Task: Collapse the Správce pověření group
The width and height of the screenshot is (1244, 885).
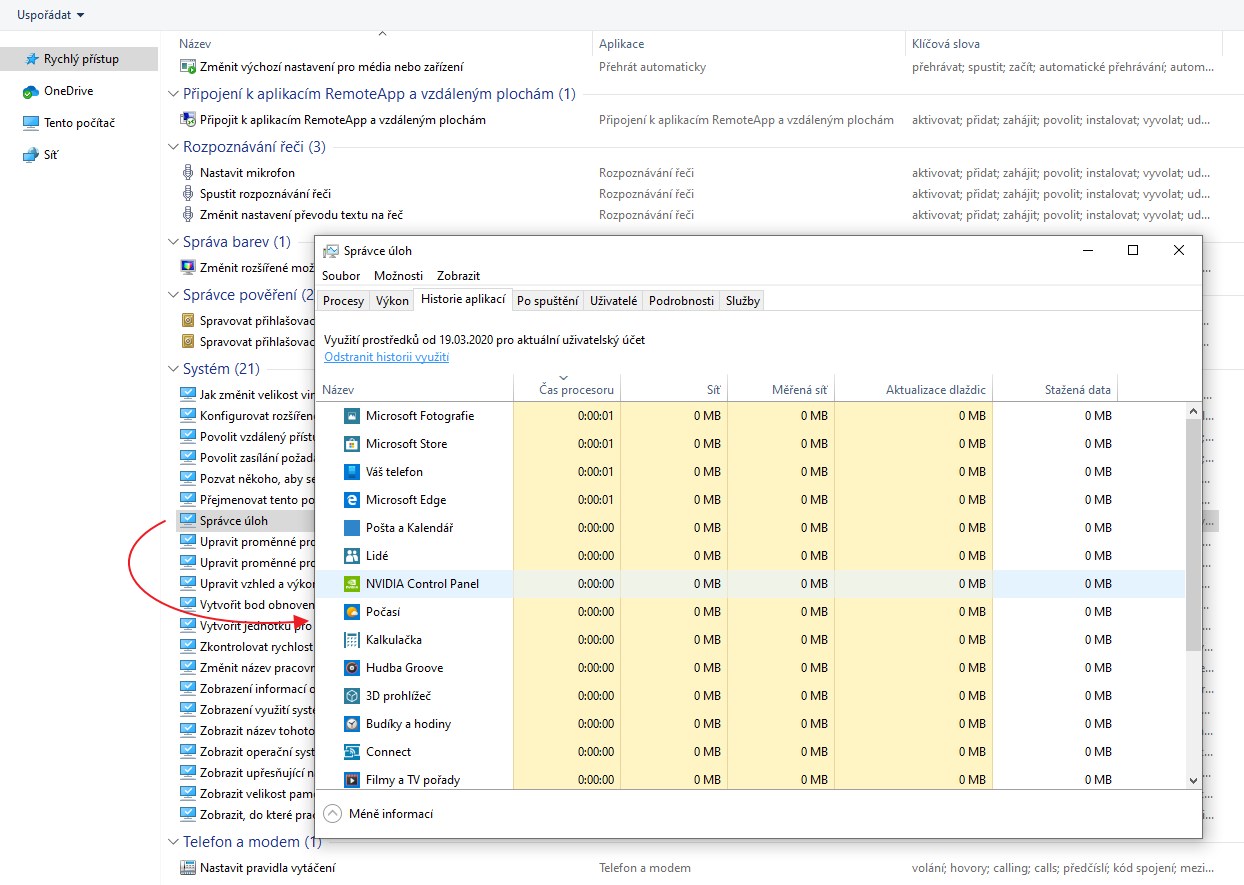Action: pos(173,295)
